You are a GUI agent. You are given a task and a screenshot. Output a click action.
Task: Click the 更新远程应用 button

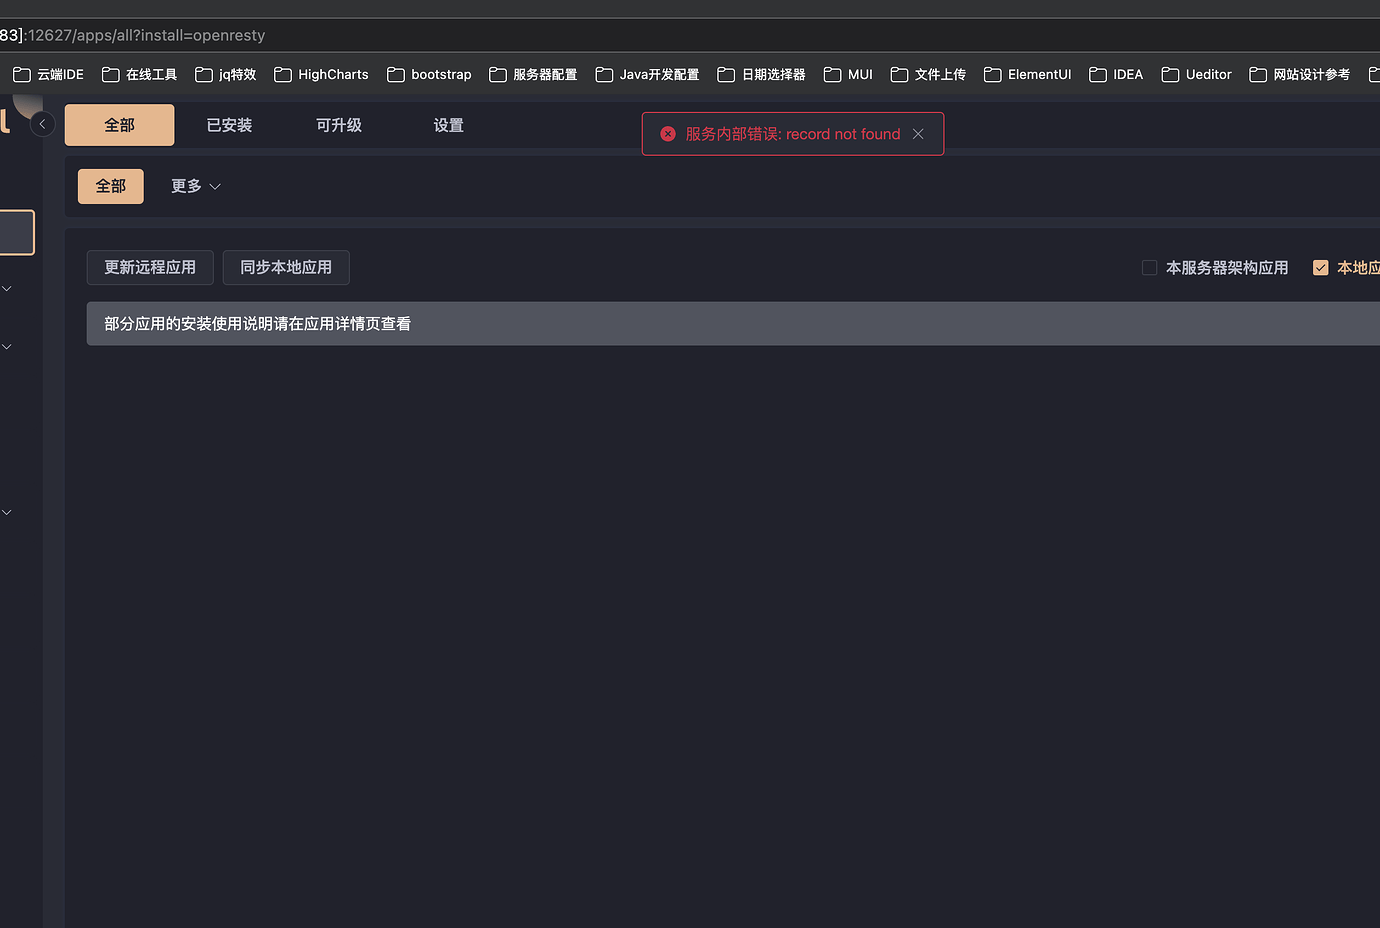[149, 267]
